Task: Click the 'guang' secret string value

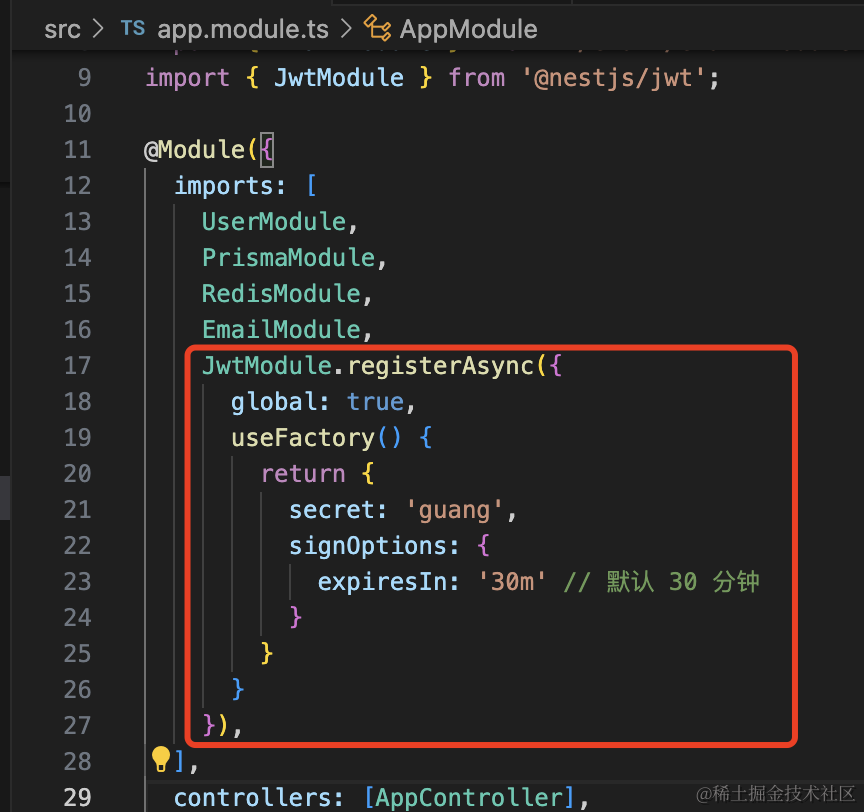Action: pyautogui.click(x=455, y=509)
